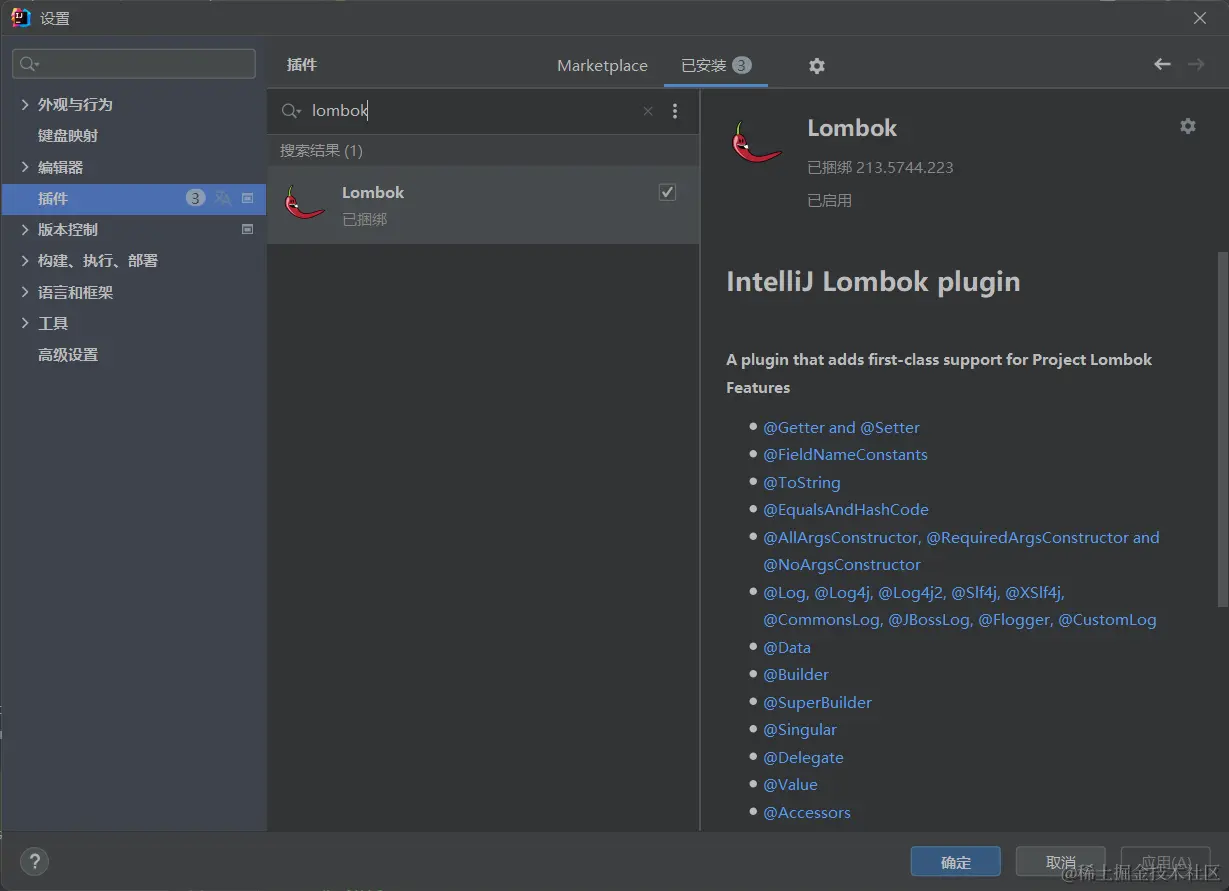
Task: Disable the Lombok plugin checkbox
Action: coord(667,192)
